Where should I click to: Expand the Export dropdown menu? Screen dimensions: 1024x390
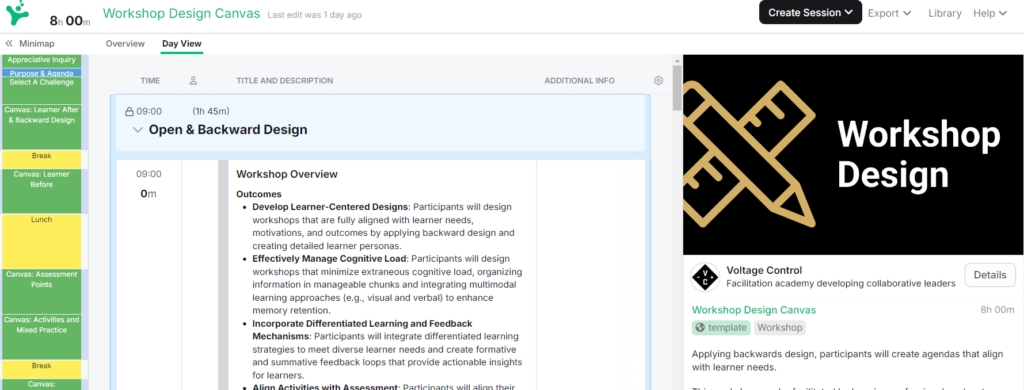[889, 13]
